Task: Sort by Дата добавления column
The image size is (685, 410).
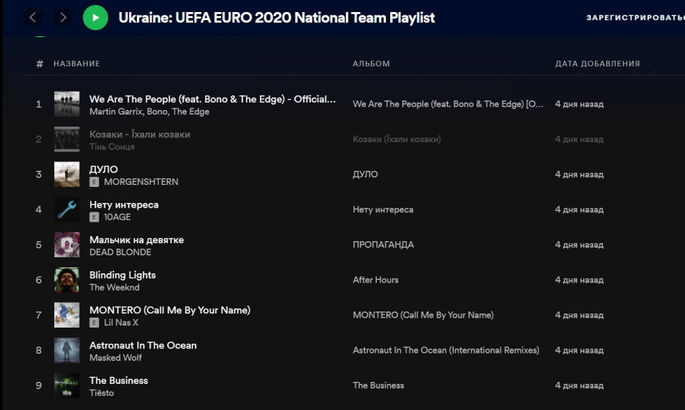Action: (x=597, y=64)
